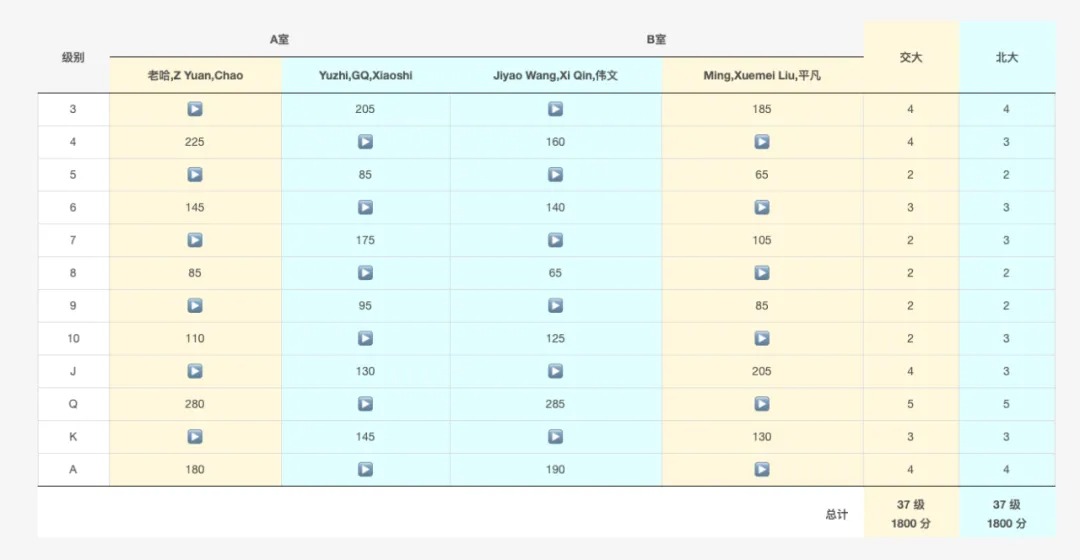Play row 7 video under 老哈,Z Yuan,Chao

click(195, 240)
